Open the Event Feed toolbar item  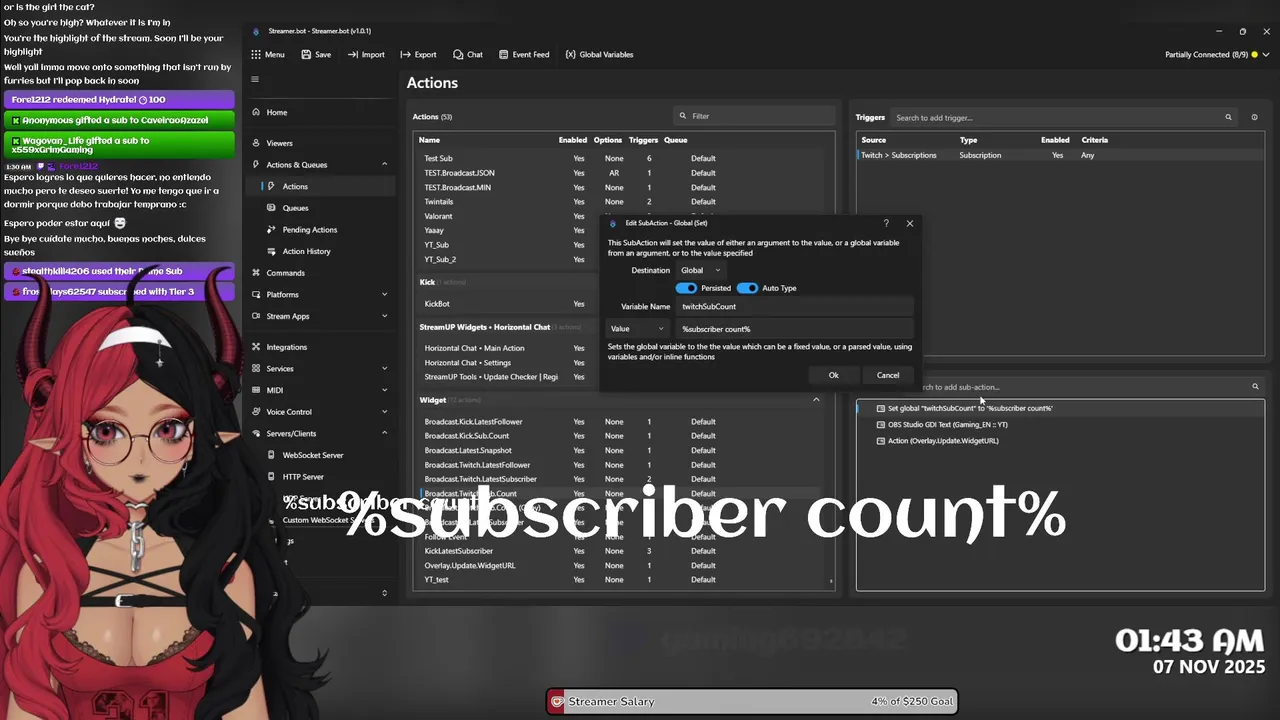(523, 55)
